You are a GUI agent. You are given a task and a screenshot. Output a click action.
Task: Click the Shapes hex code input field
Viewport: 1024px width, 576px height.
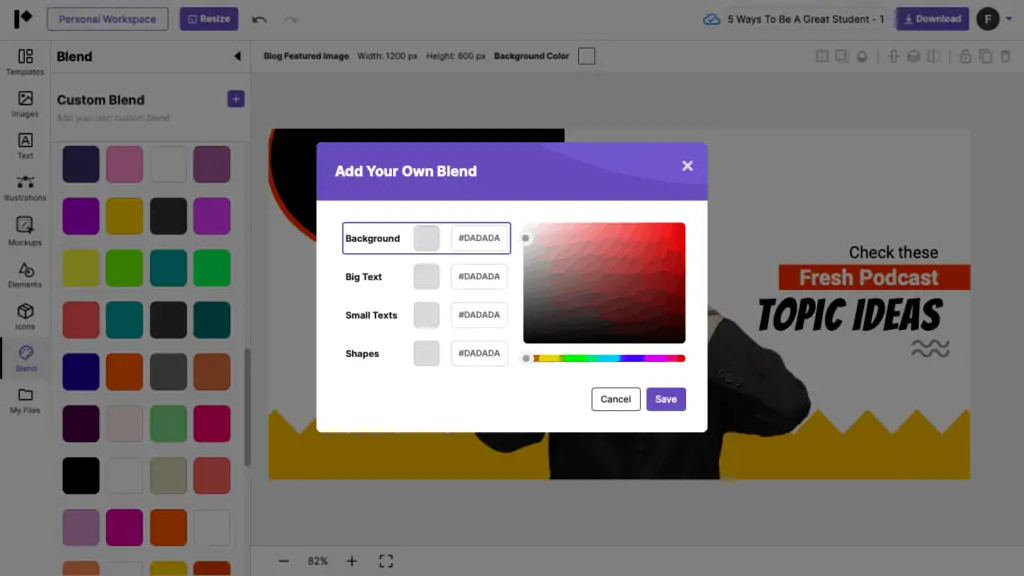tap(479, 354)
